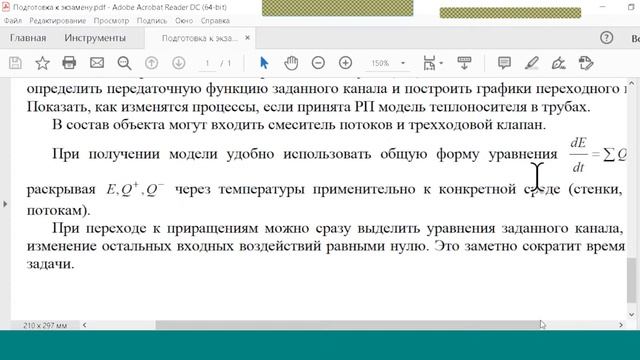
Task: Open the Справка menu
Action: 215,20
